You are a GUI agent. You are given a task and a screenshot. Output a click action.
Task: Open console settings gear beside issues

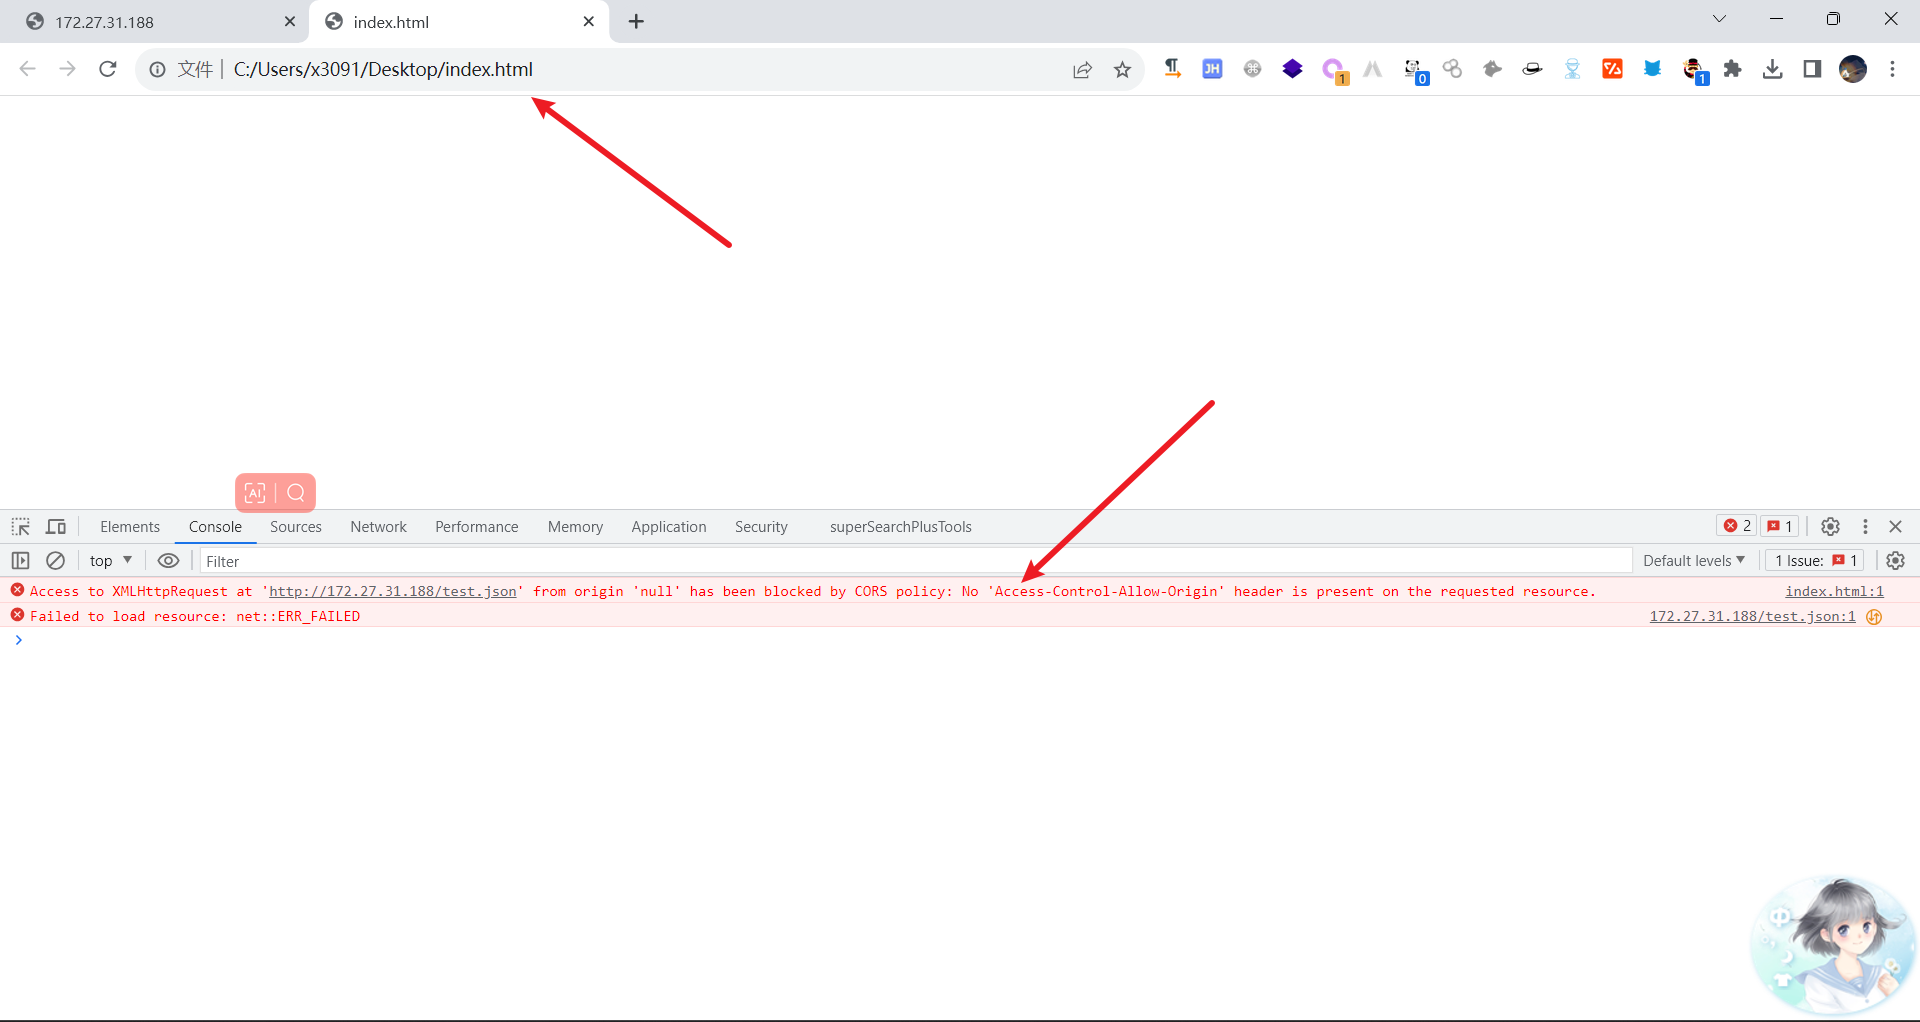[x=1895, y=561]
